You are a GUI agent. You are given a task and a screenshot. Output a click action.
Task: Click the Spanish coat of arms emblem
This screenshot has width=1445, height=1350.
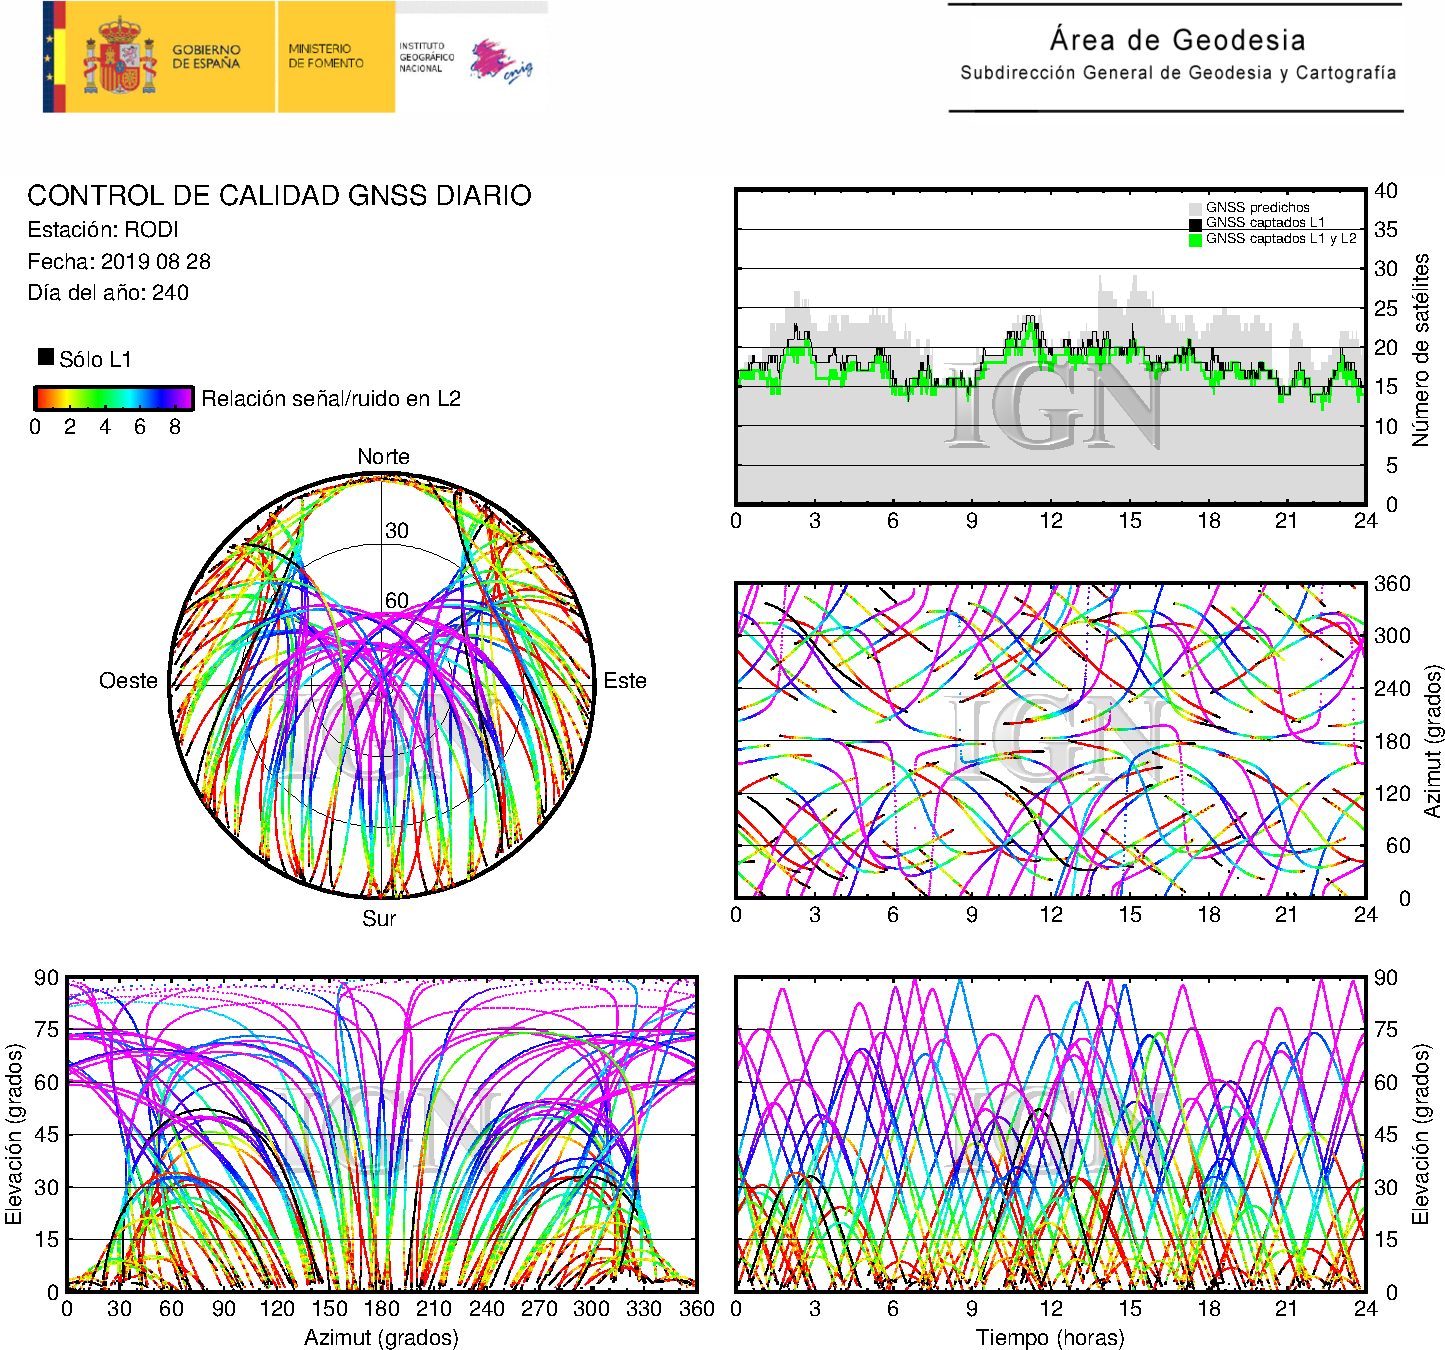coord(119,57)
